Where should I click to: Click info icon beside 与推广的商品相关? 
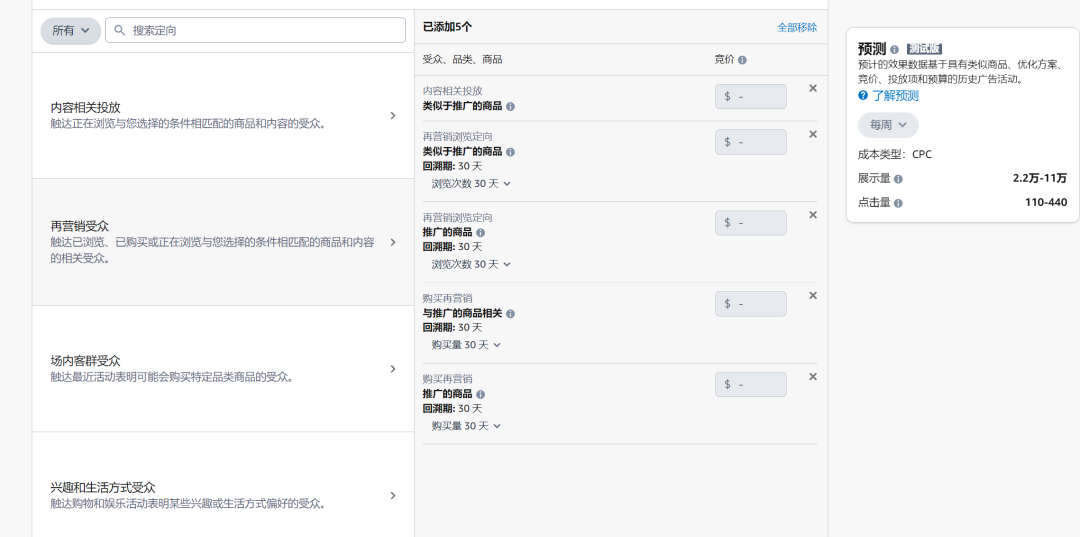(x=510, y=314)
